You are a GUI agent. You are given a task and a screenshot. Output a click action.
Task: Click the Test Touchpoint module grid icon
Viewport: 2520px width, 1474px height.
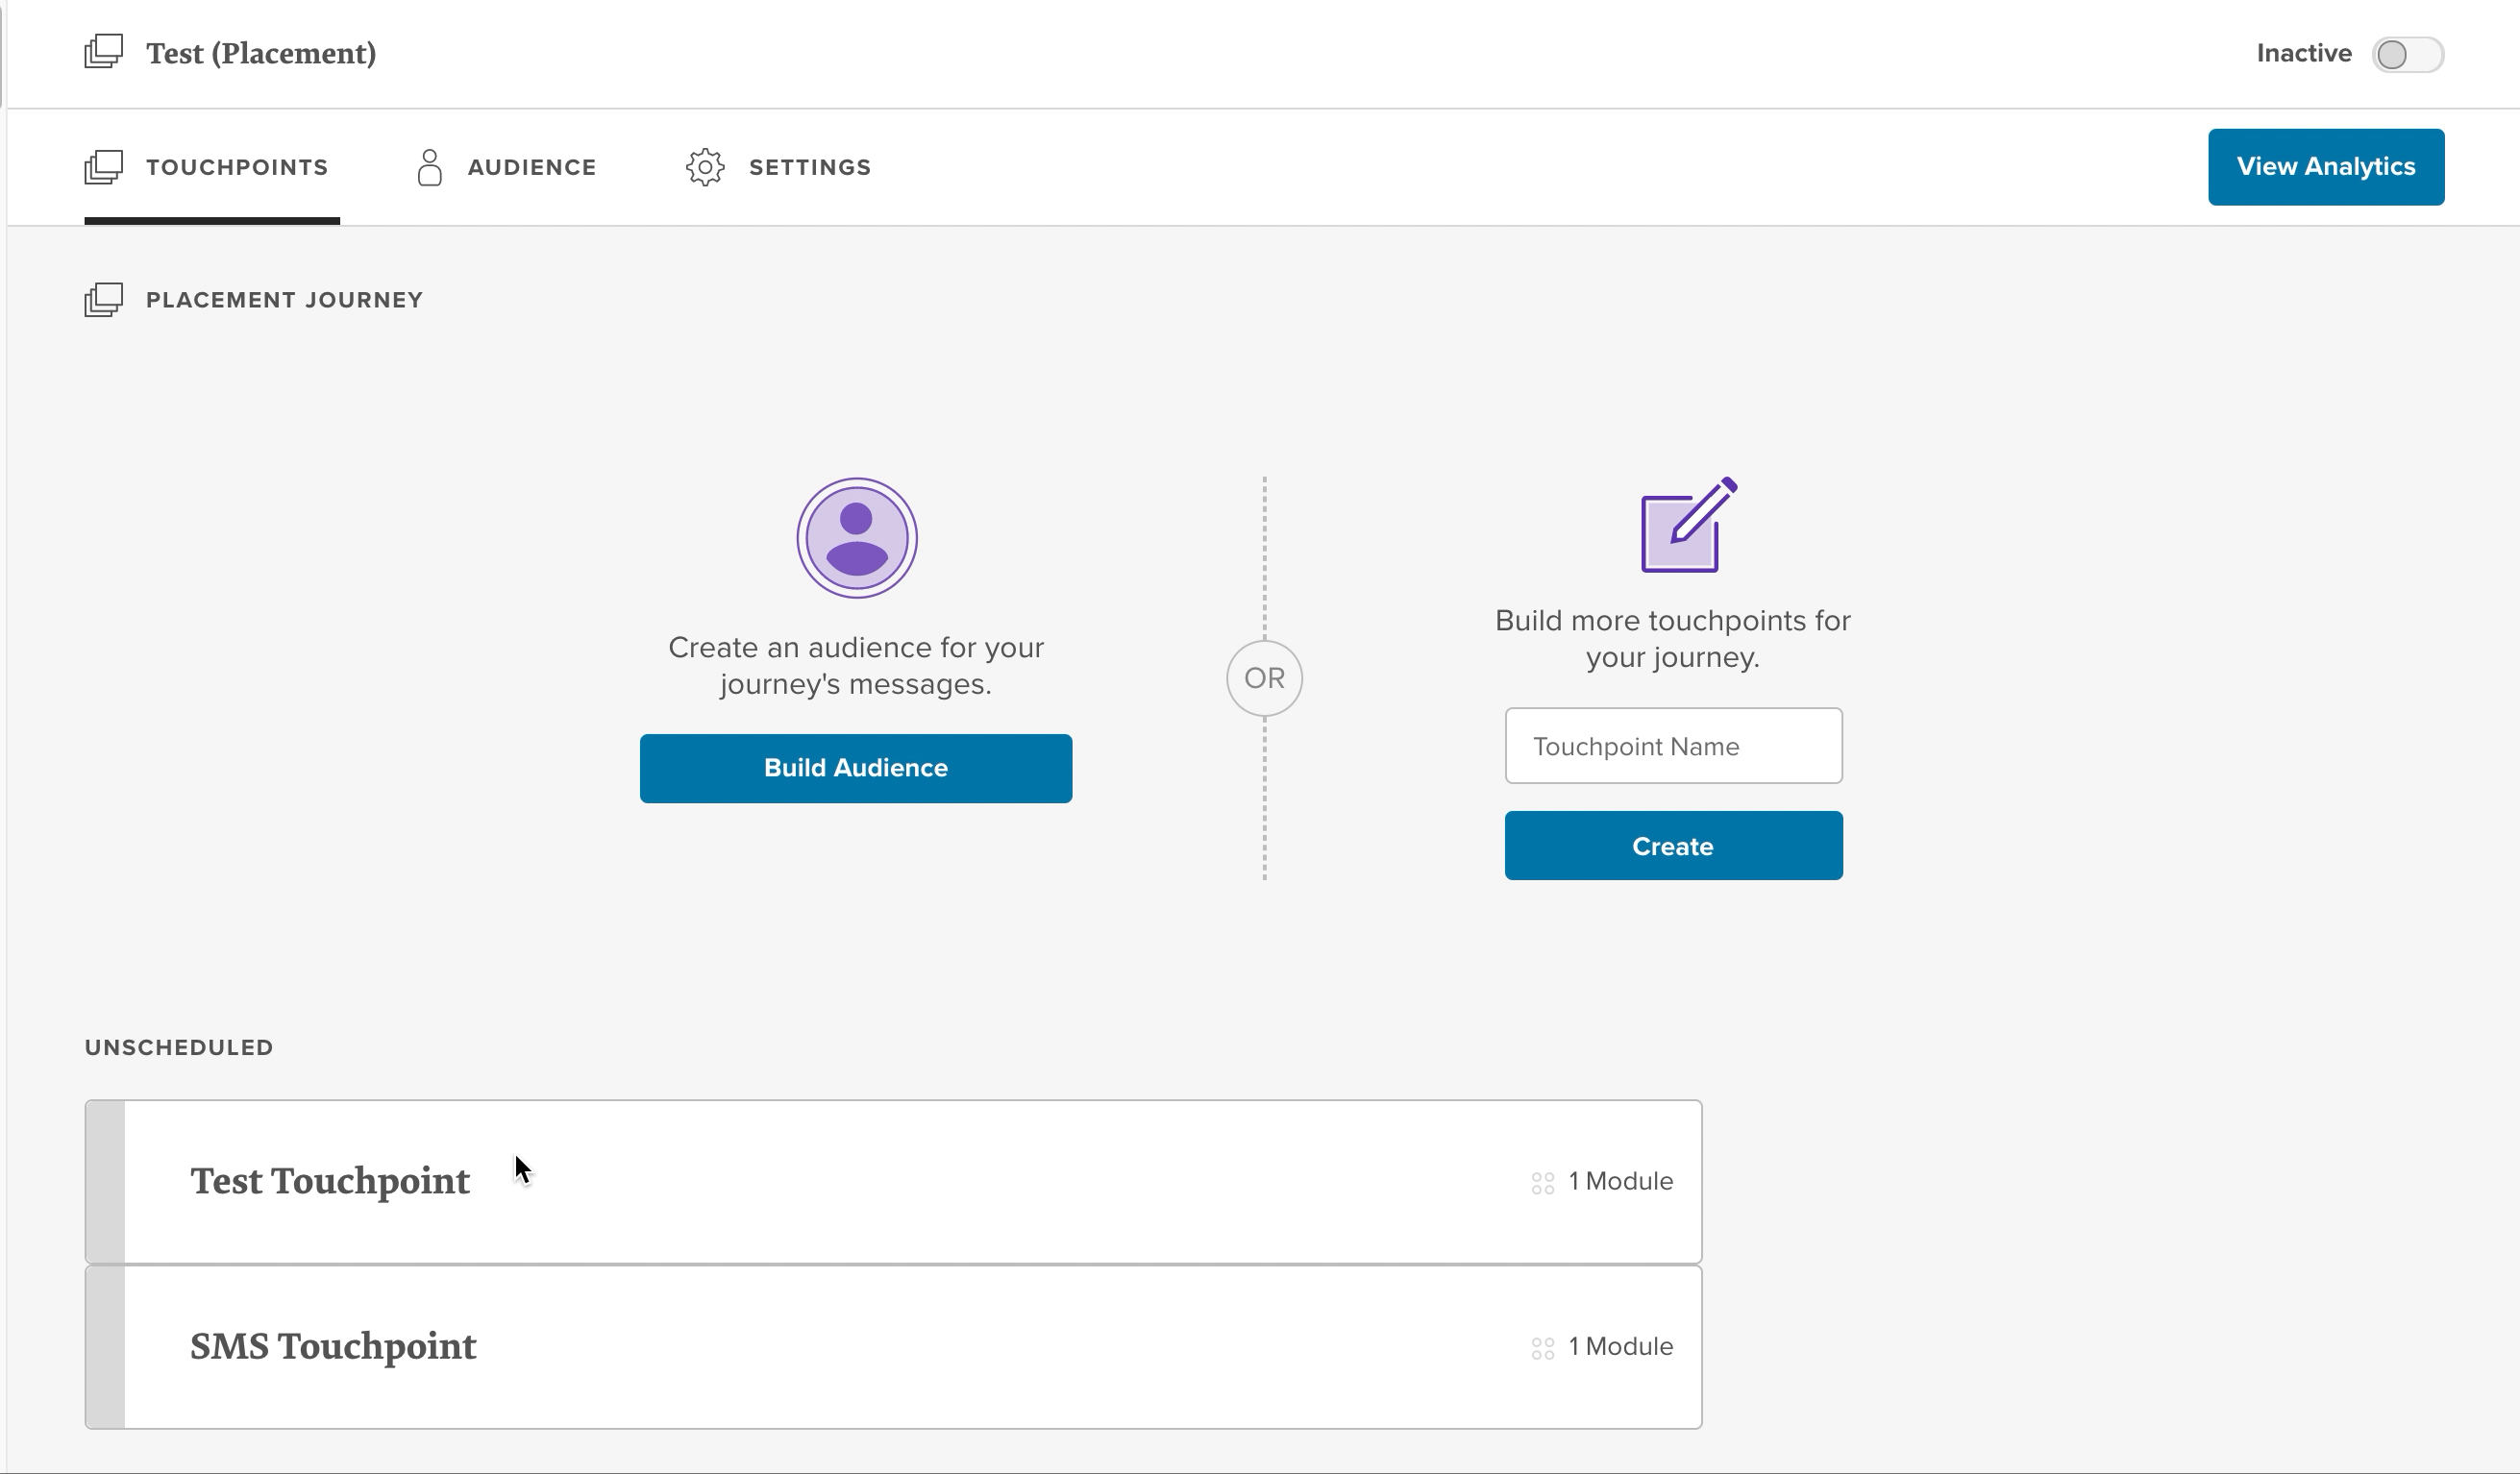click(1543, 1183)
